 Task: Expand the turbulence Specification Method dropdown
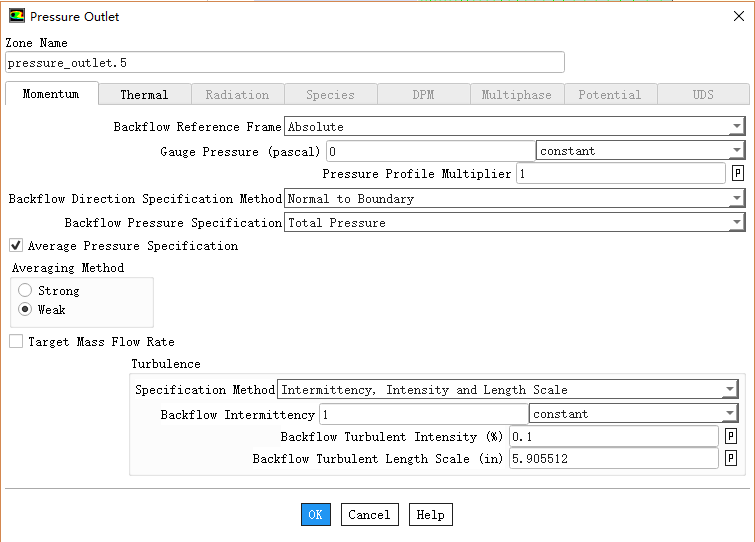730,390
